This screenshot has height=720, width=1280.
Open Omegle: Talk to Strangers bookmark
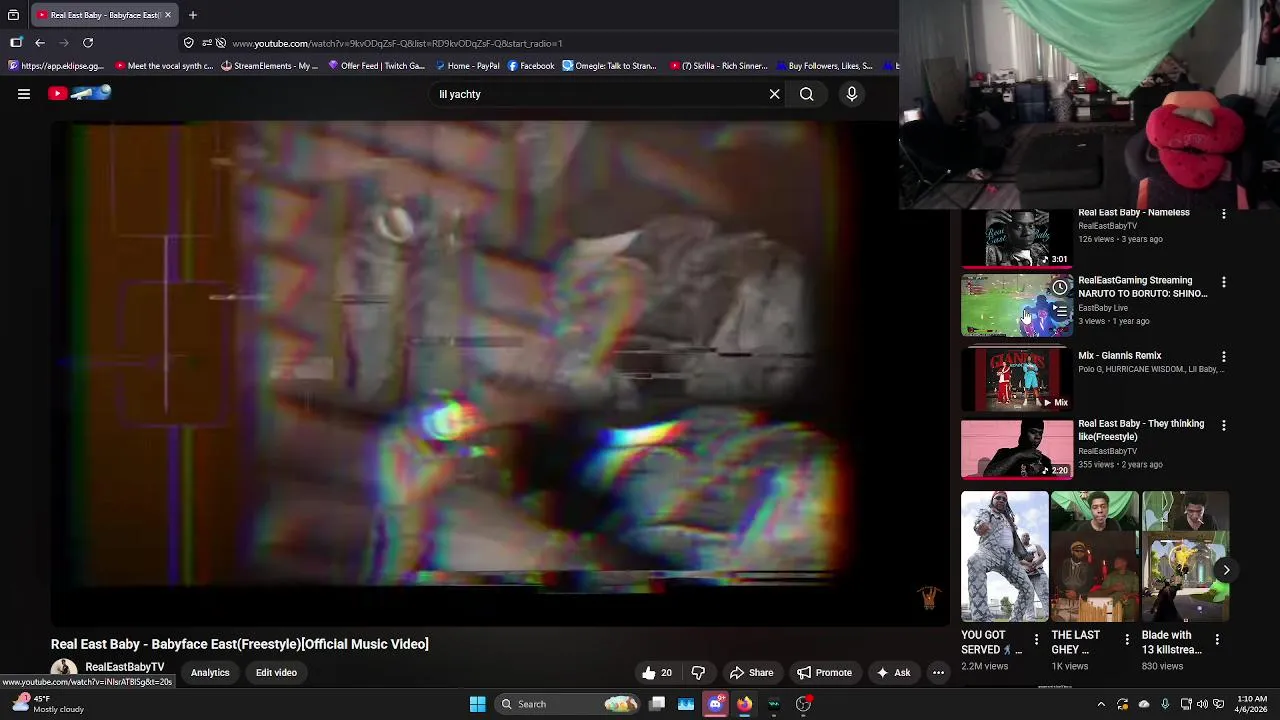(x=609, y=66)
